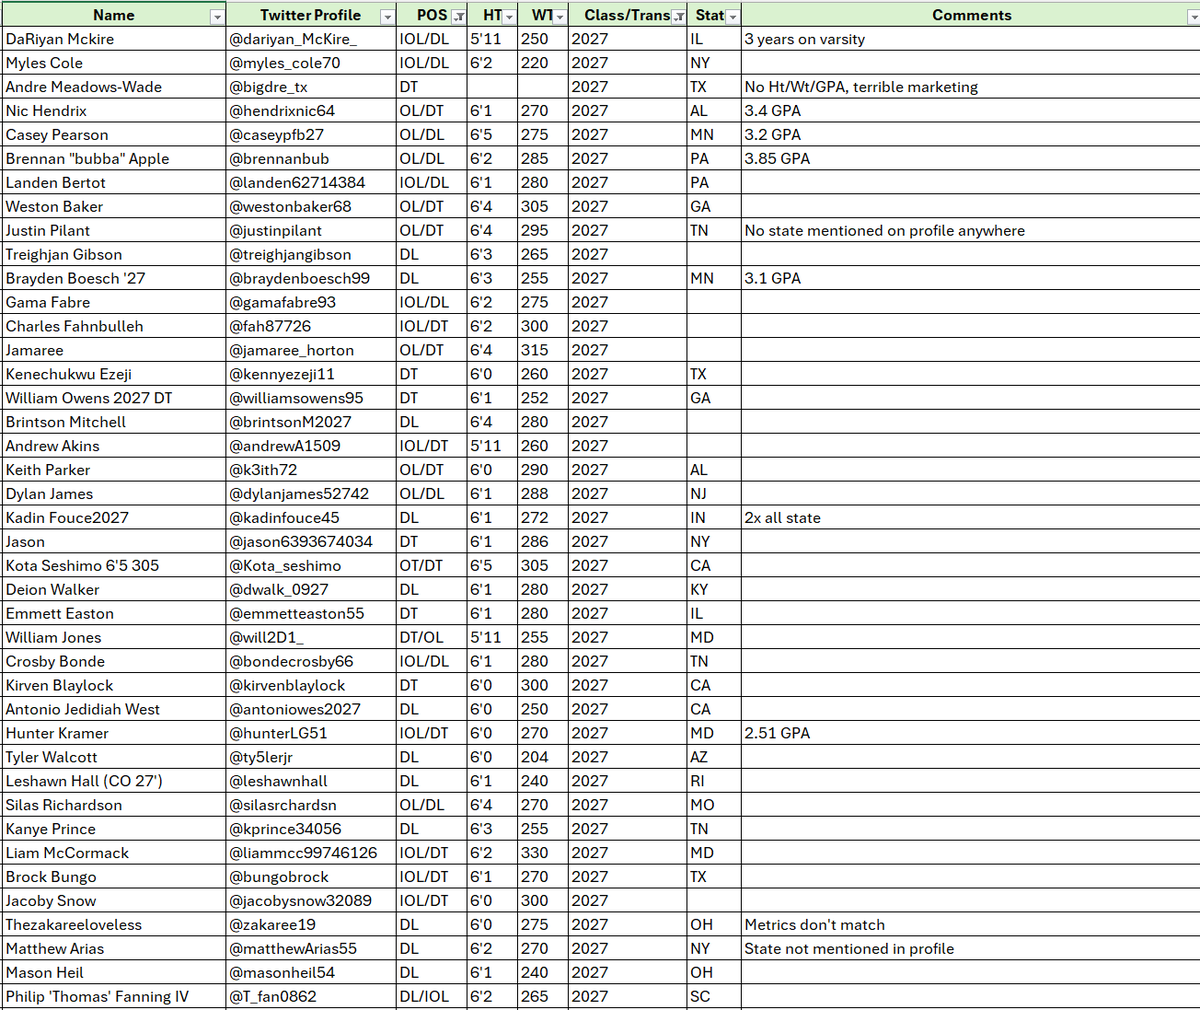1200x1010 pixels.
Task: Select the name cell Kanye Prince
Action: (x=114, y=829)
